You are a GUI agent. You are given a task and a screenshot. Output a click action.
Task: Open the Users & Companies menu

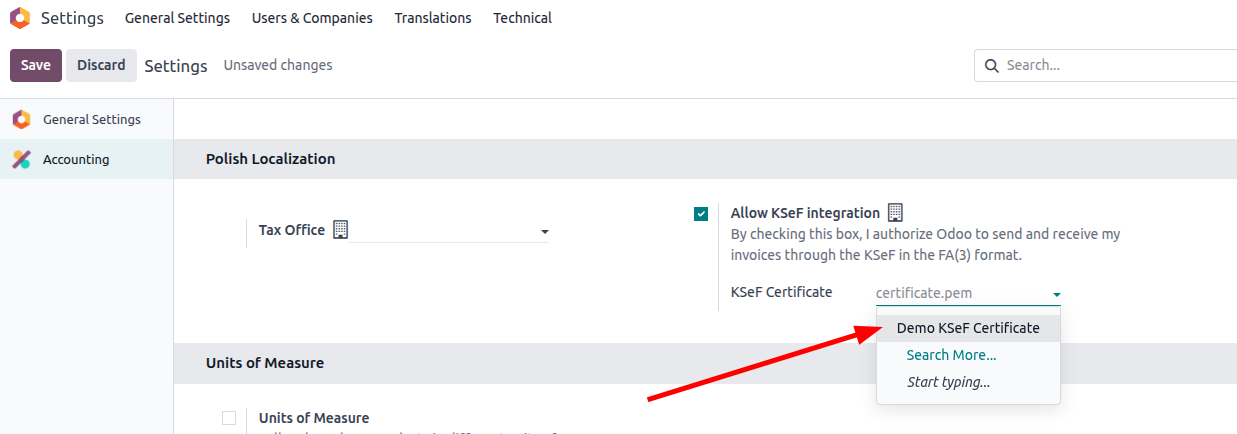(312, 18)
